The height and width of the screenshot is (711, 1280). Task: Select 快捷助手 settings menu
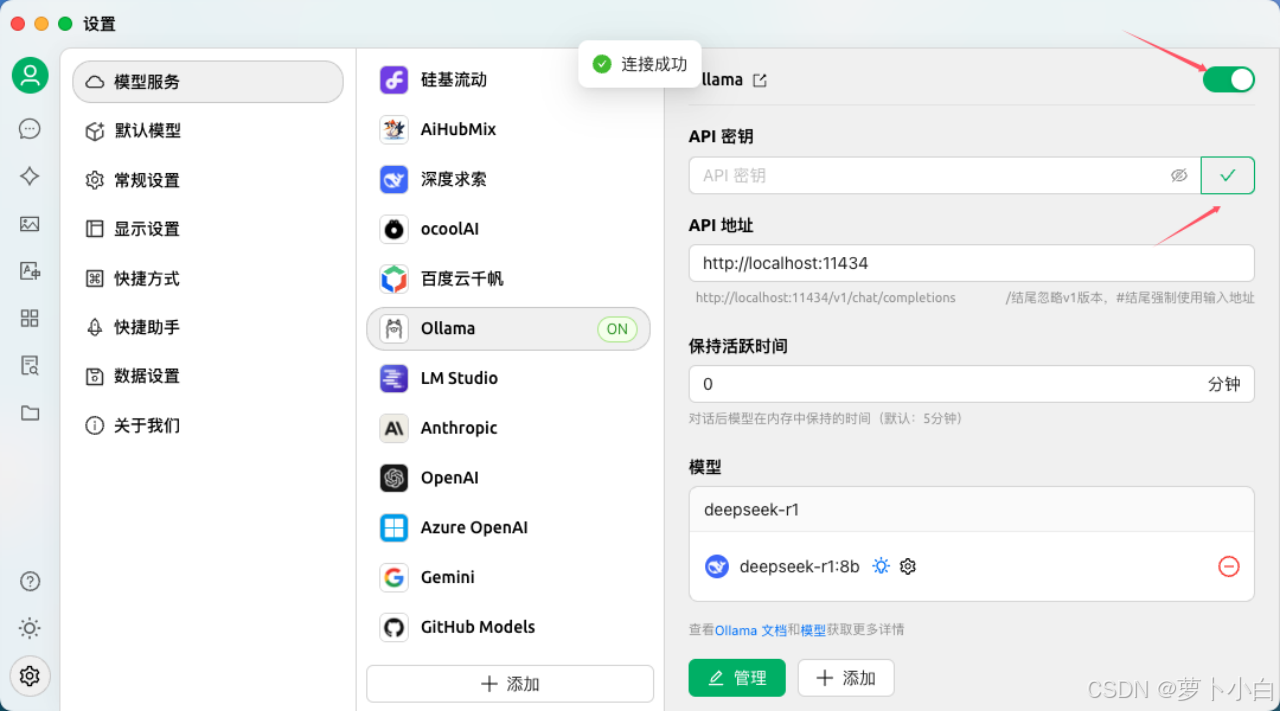tap(208, 327)
